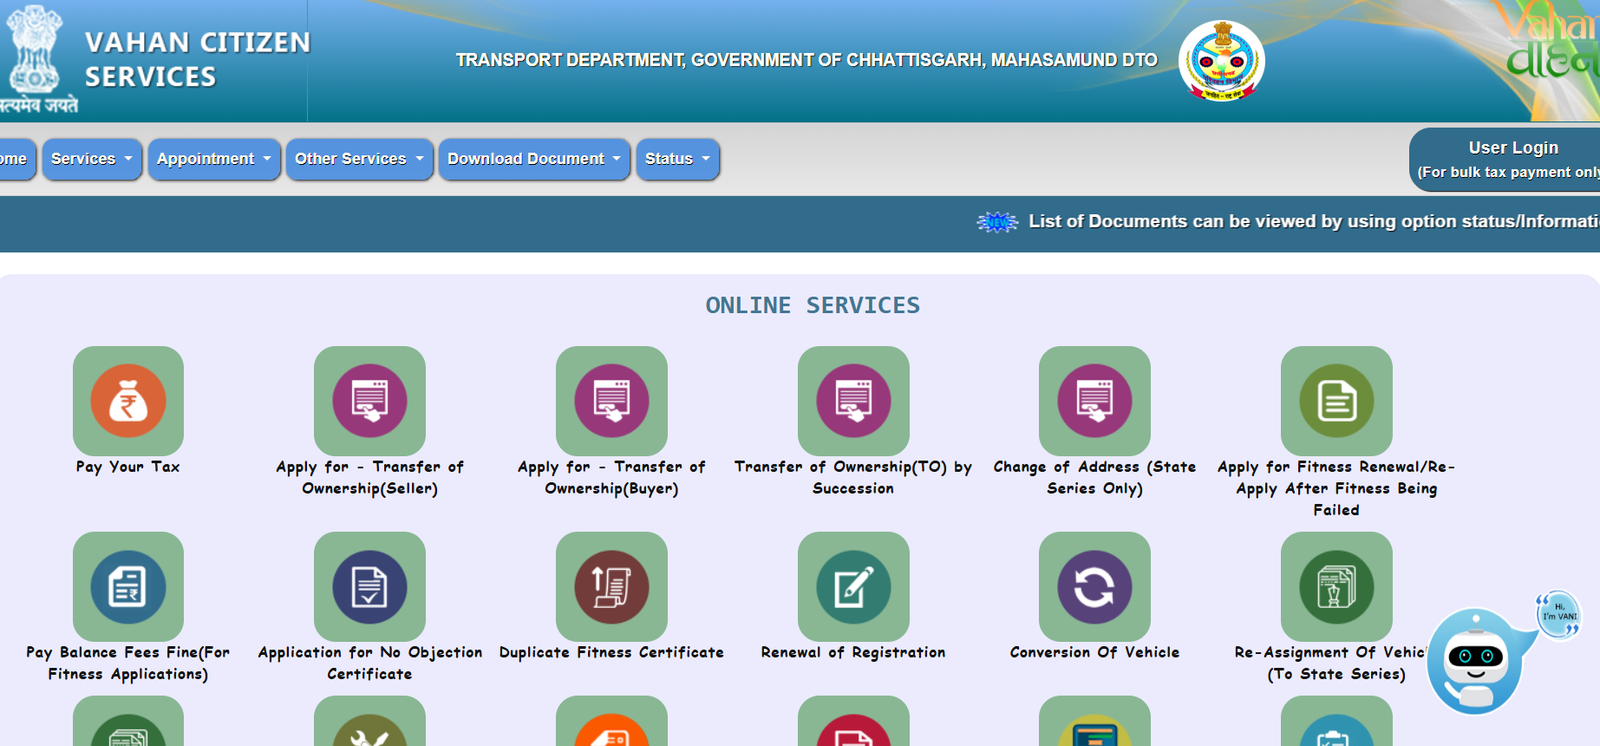Click the User Login button
The image size is (1600, 746).
1506,159
